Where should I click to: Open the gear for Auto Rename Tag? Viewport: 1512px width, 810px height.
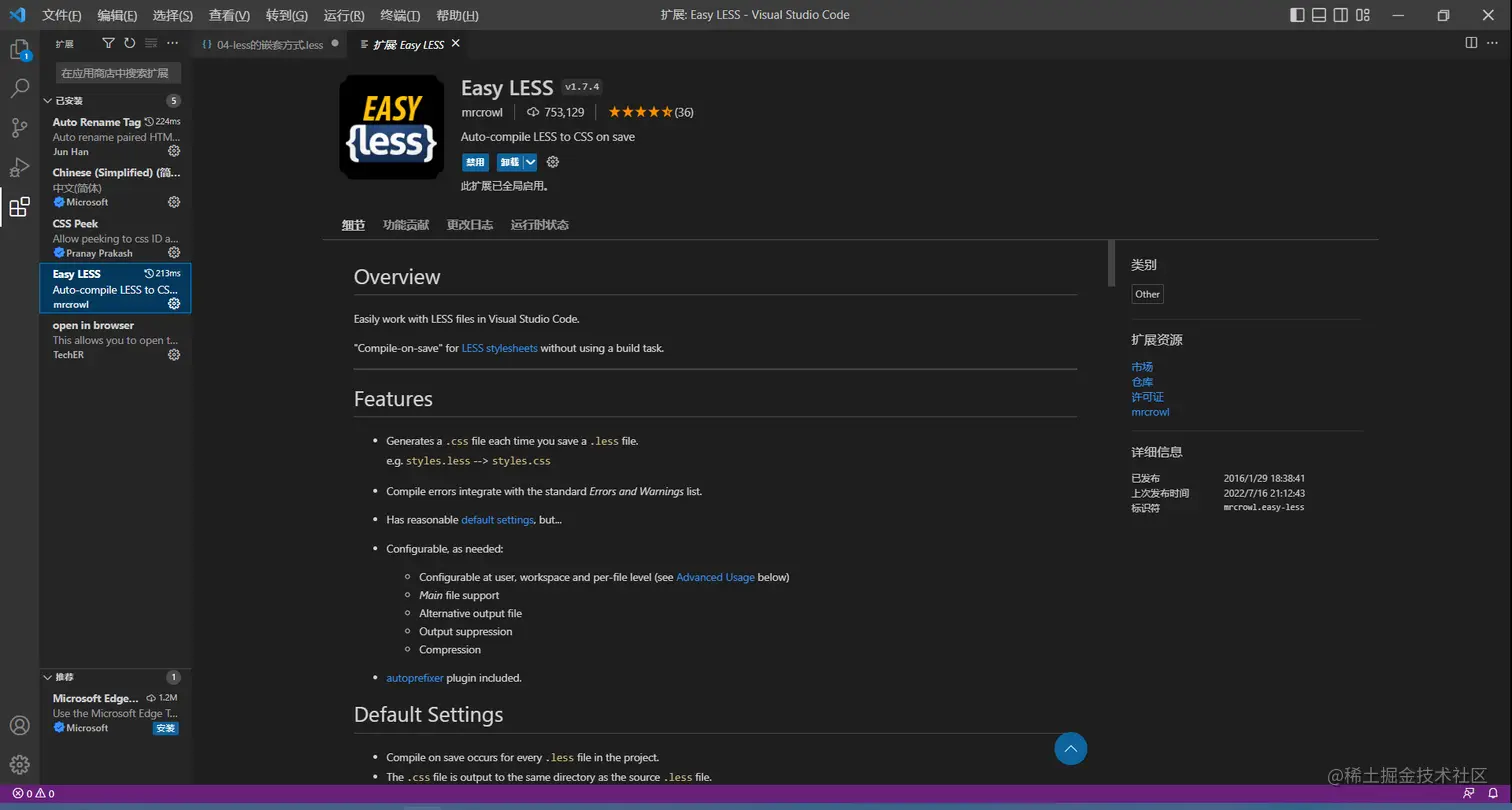(174, 151)
